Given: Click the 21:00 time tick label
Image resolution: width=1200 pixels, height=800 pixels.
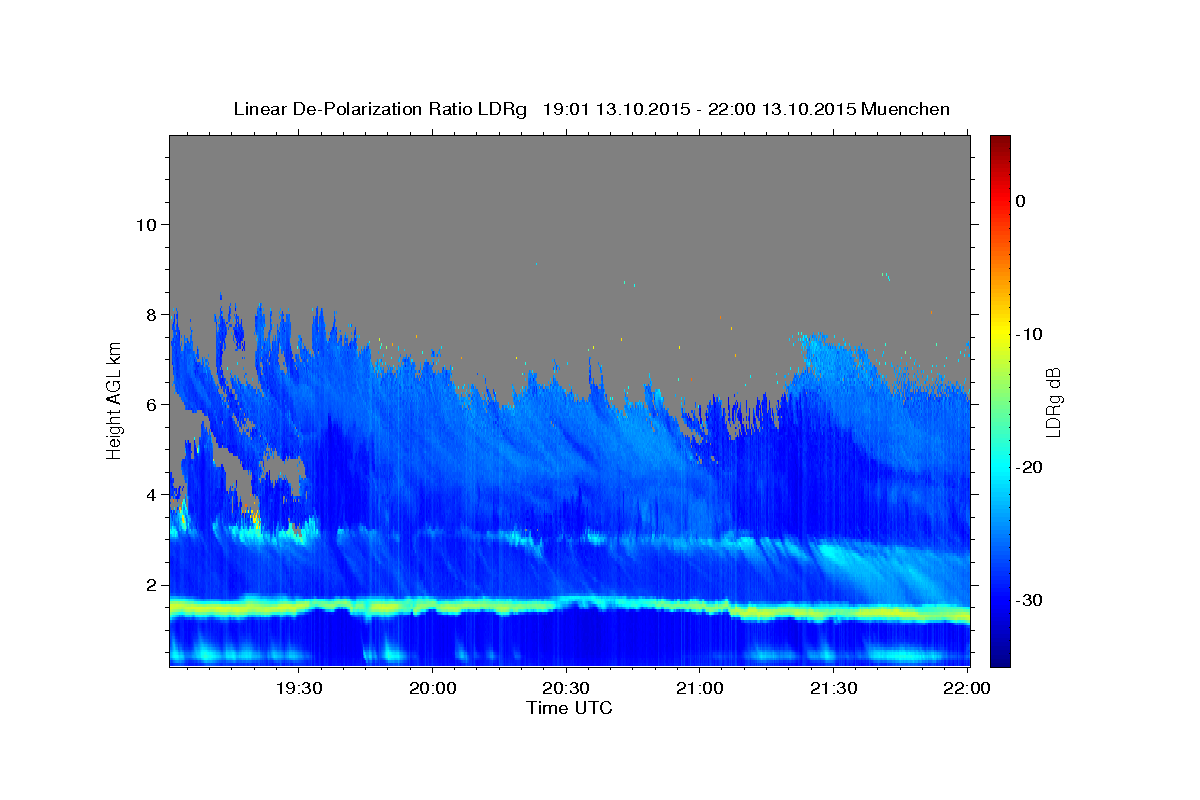Looking at the screenshot, I should pos(699,688).
